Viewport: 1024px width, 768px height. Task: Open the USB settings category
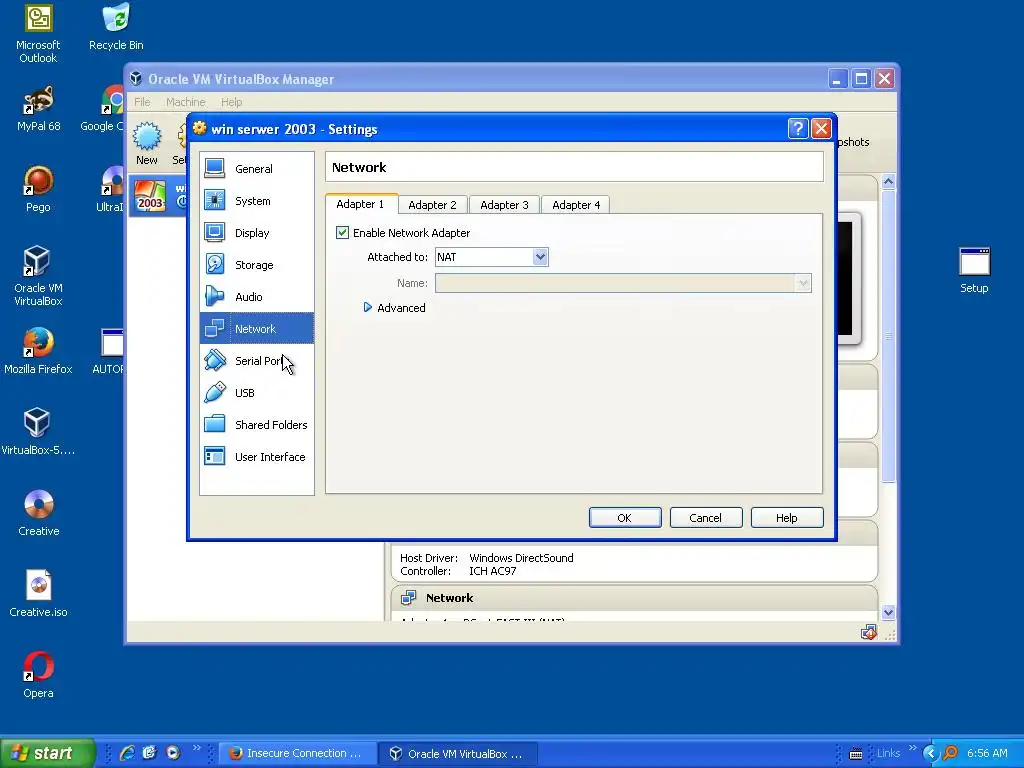point(257,392)
